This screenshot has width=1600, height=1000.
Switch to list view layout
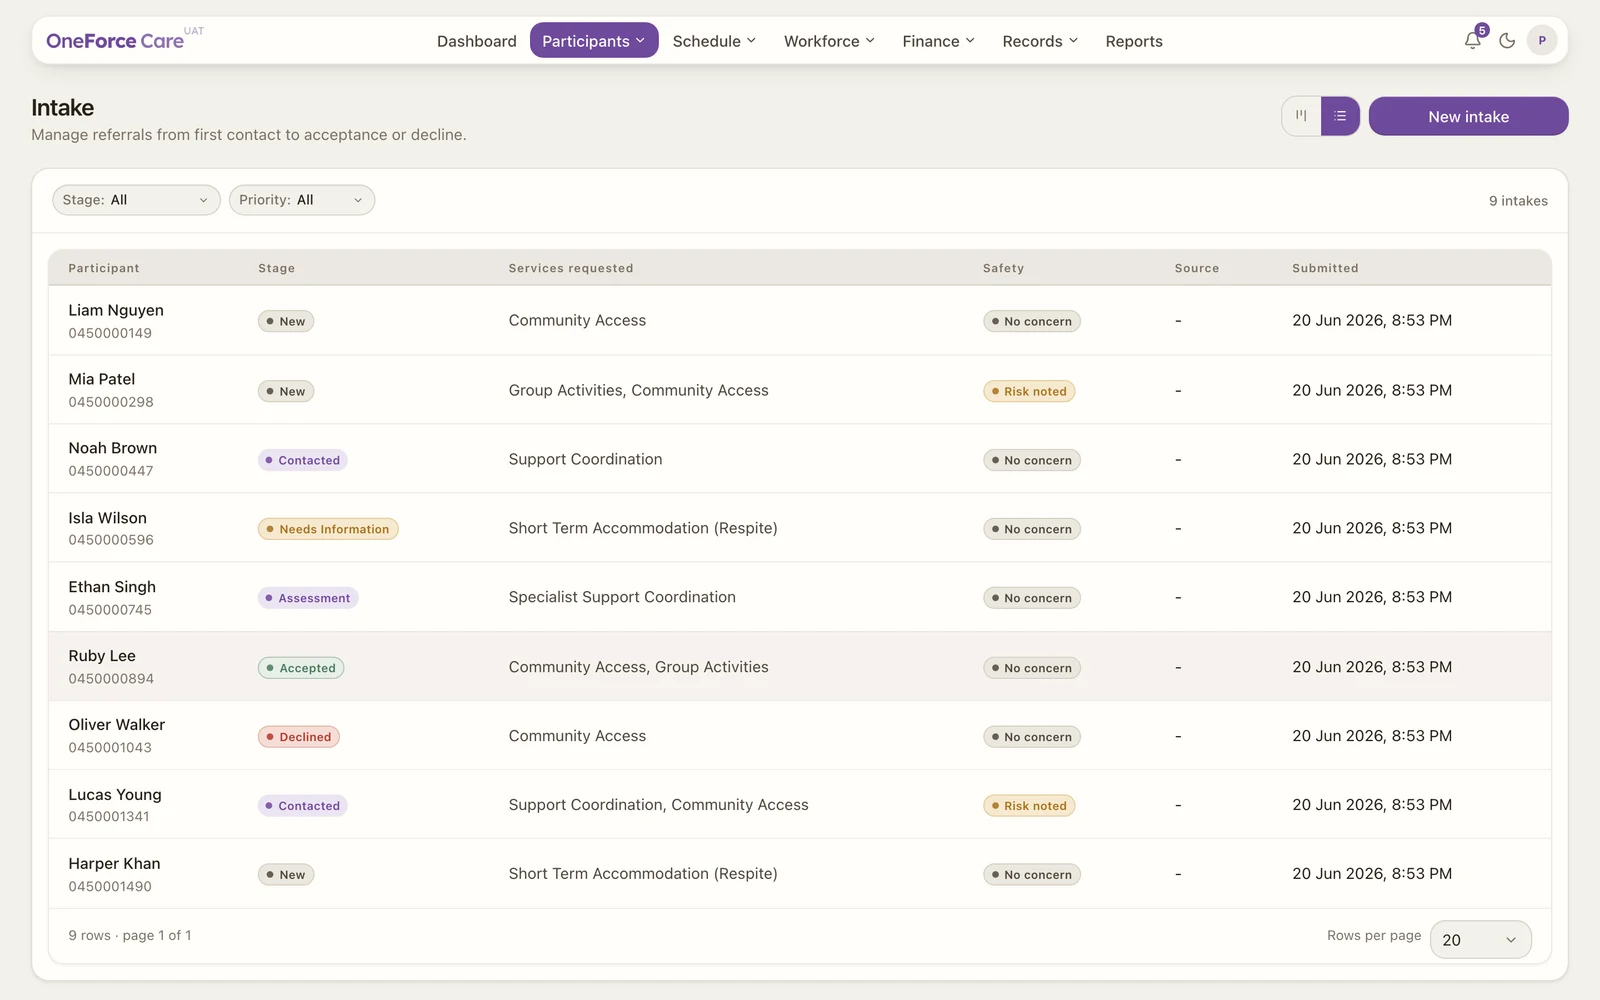click(x=1340, y=116)
